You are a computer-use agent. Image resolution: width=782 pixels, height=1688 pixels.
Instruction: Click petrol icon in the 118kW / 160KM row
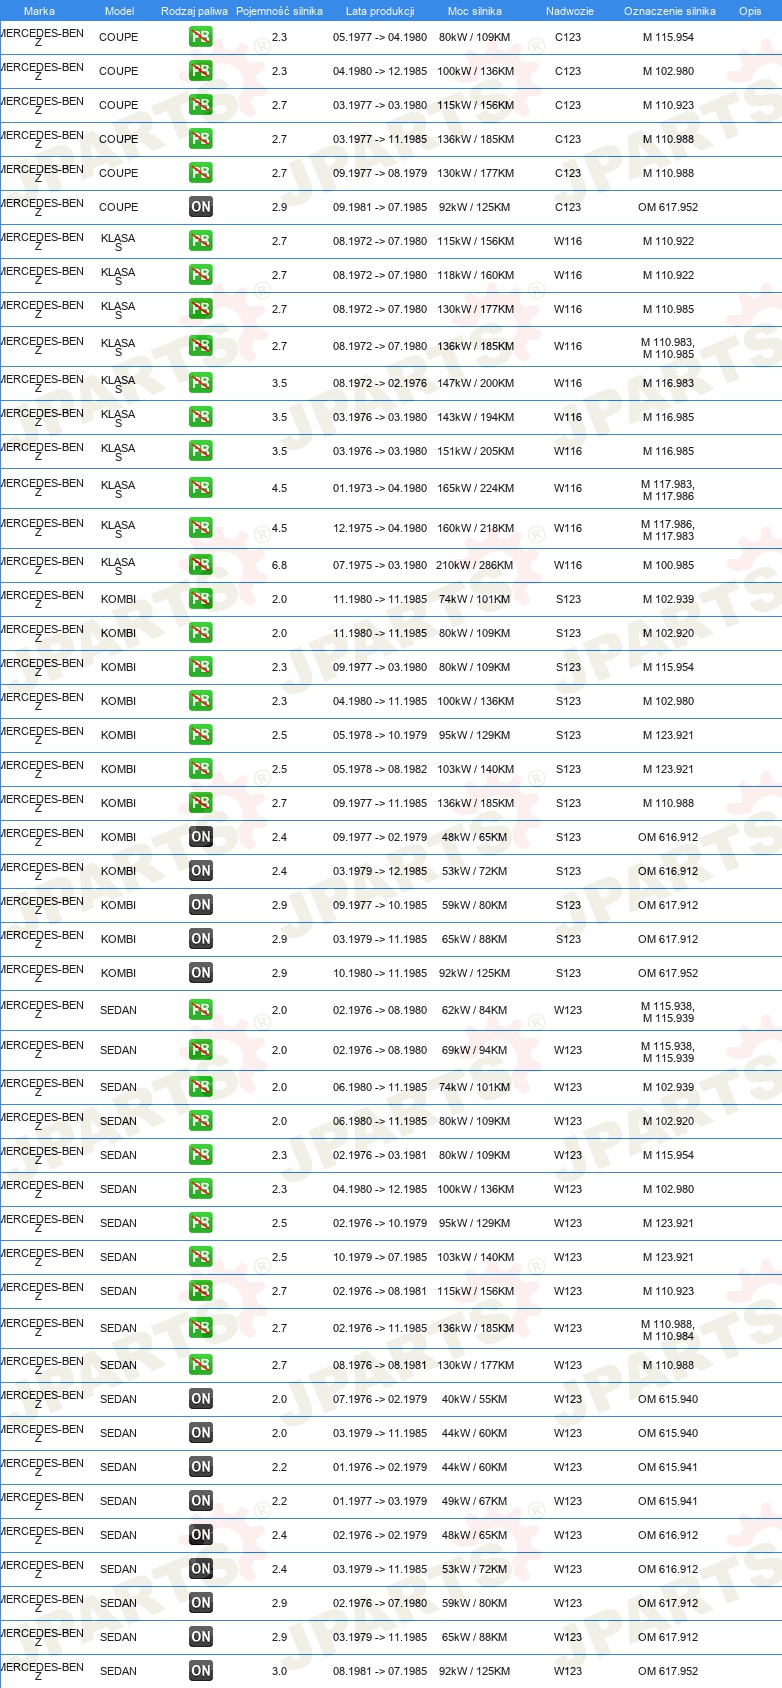[x=201, y=275]
